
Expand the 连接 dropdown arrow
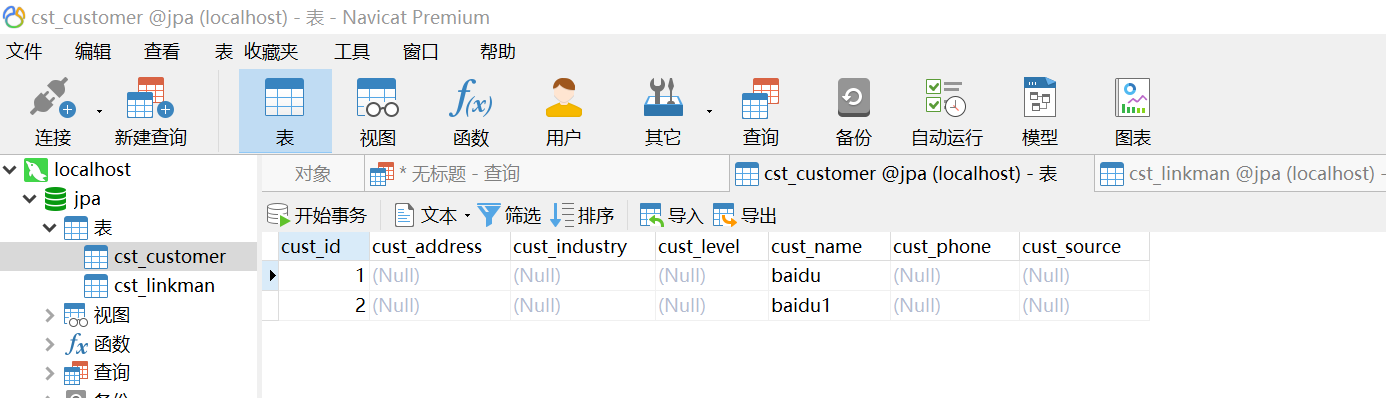click(x=99, y=111)
